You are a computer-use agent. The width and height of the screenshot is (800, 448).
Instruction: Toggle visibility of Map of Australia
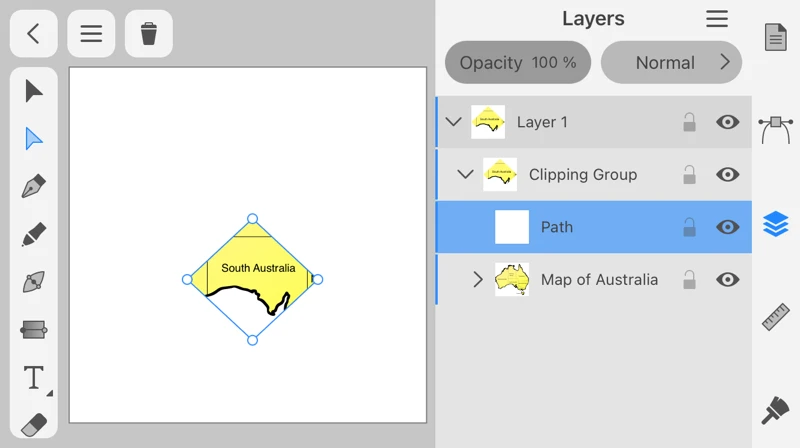[728, 280]
